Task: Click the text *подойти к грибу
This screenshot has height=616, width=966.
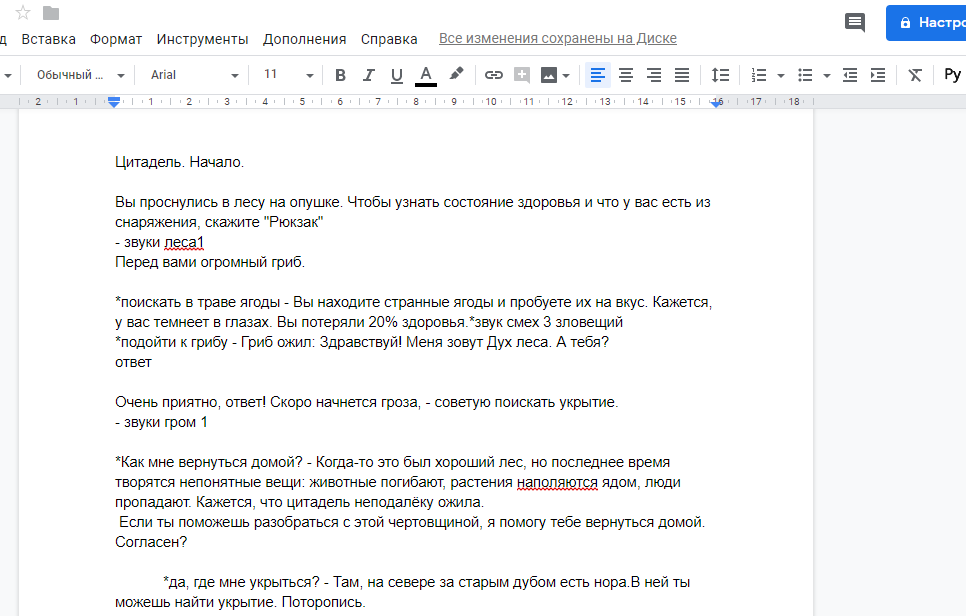Action: [171, 342]
